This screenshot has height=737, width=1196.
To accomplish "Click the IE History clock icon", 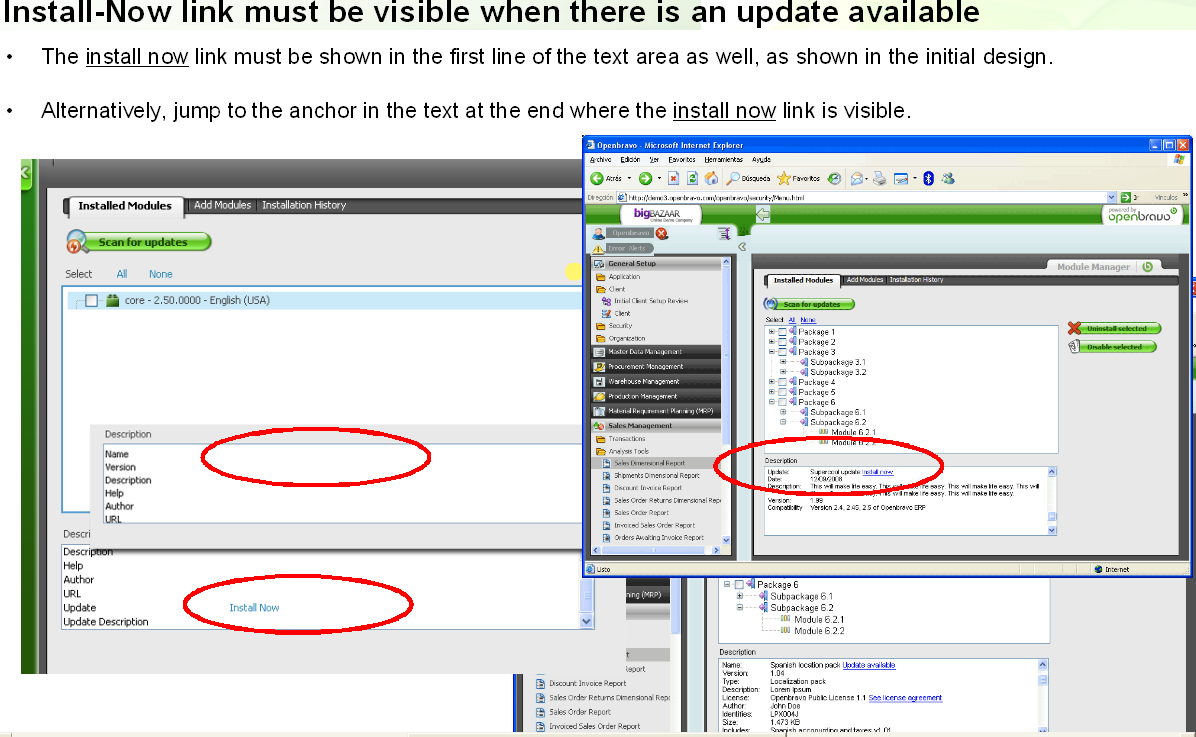I will pyautogui.click(x=834, y=179).
